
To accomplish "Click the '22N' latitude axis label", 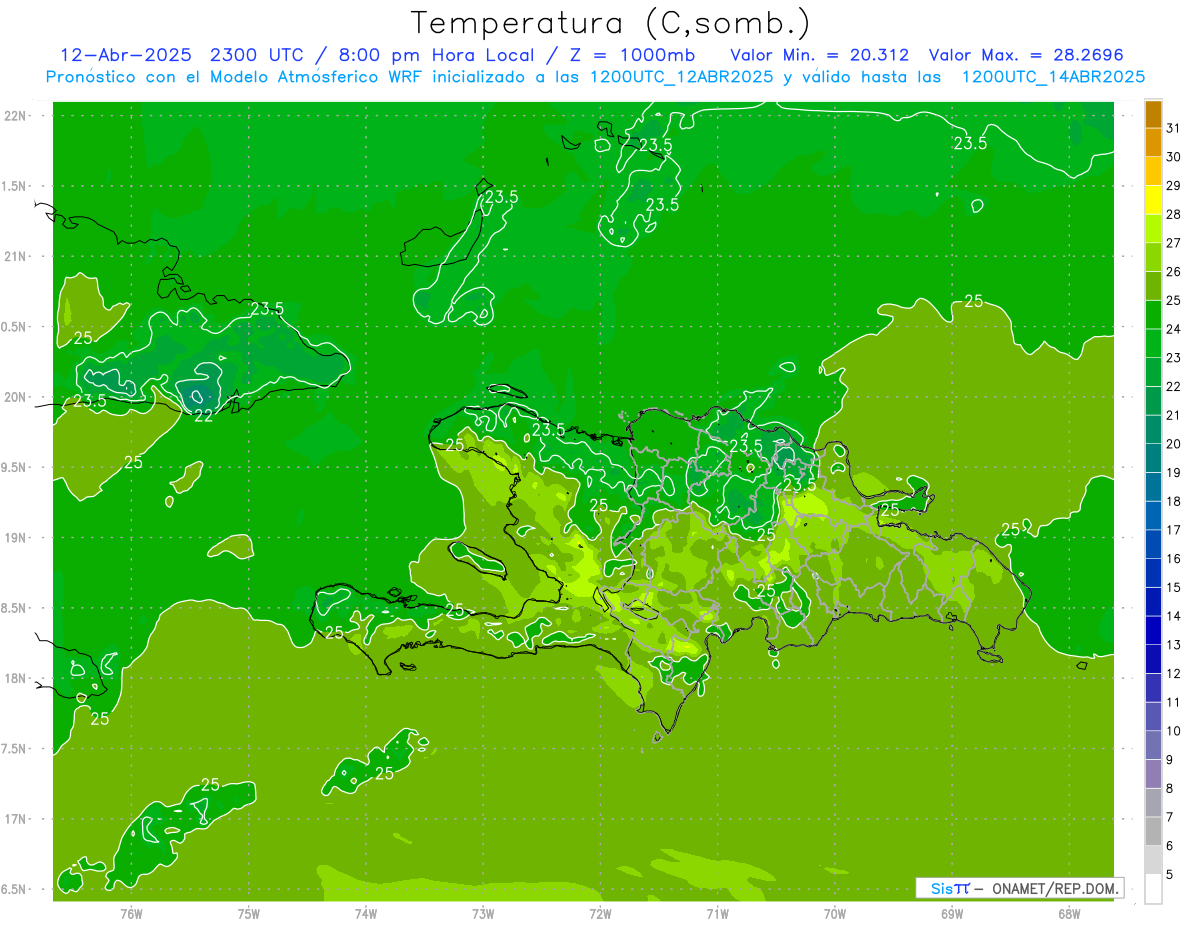I will 17,116.
